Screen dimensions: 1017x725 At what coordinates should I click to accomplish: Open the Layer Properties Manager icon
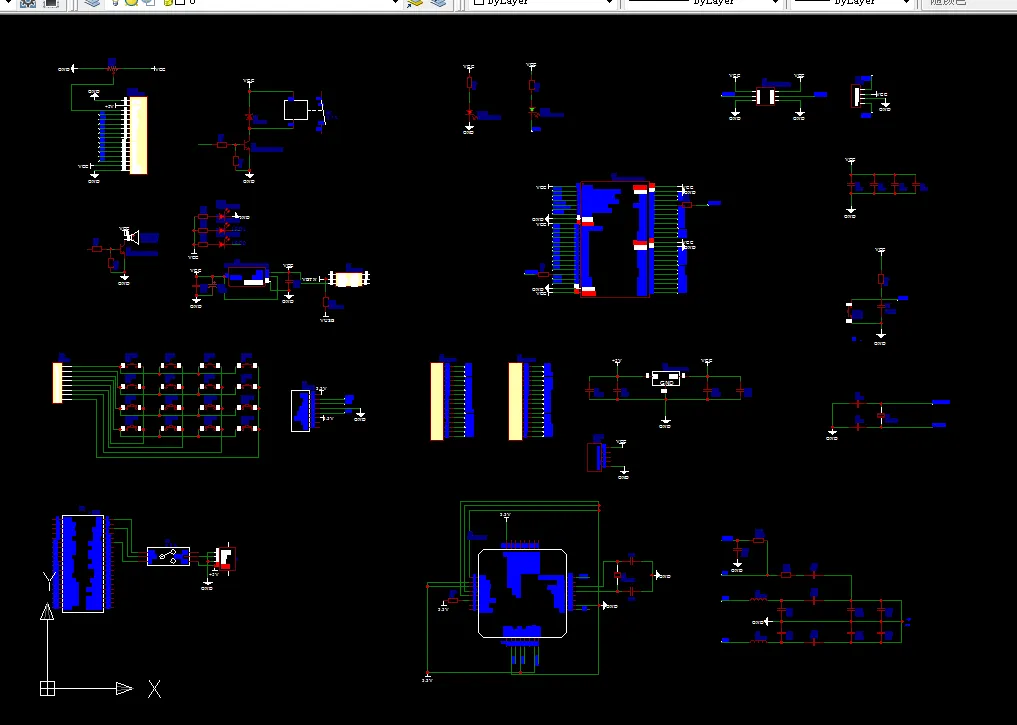pyautogui.click(x=93, y=3)
